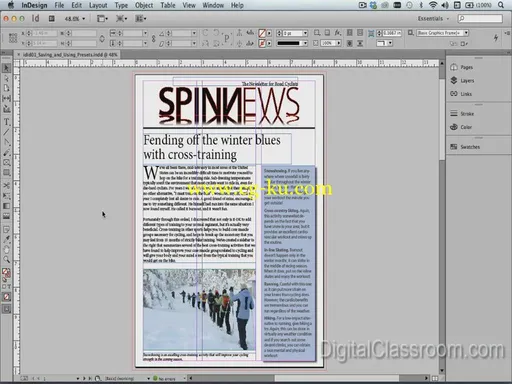Toggle constrain proportions for scaling
The height and width of the screenshot is (384, 512).
(153, 38)
